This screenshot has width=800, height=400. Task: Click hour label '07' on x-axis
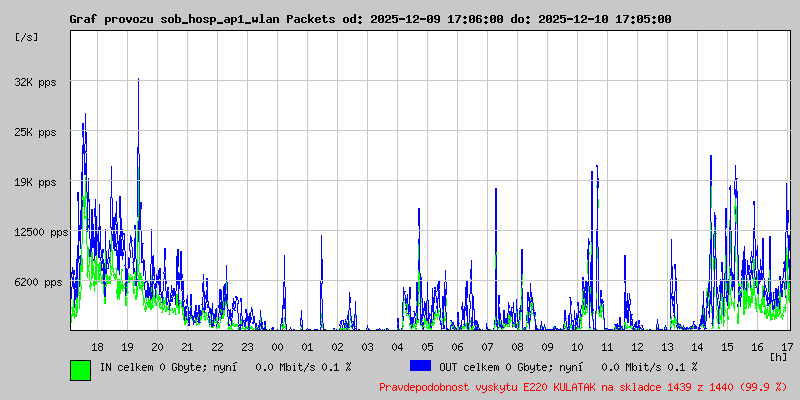487,347
